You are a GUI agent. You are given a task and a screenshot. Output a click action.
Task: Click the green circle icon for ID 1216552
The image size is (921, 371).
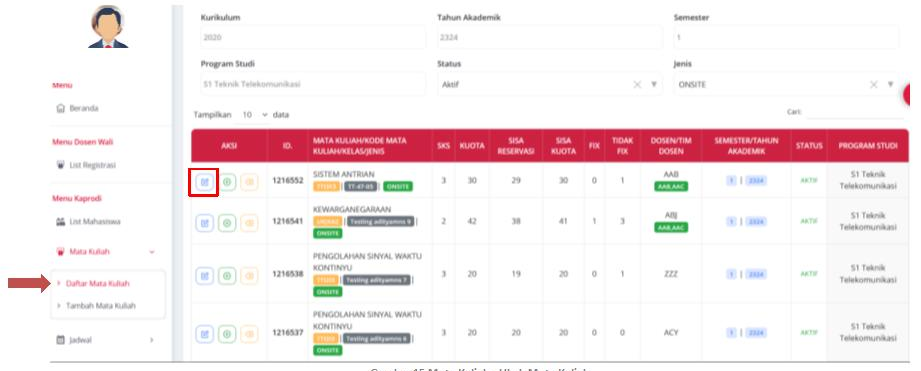(x=227, y=182)
